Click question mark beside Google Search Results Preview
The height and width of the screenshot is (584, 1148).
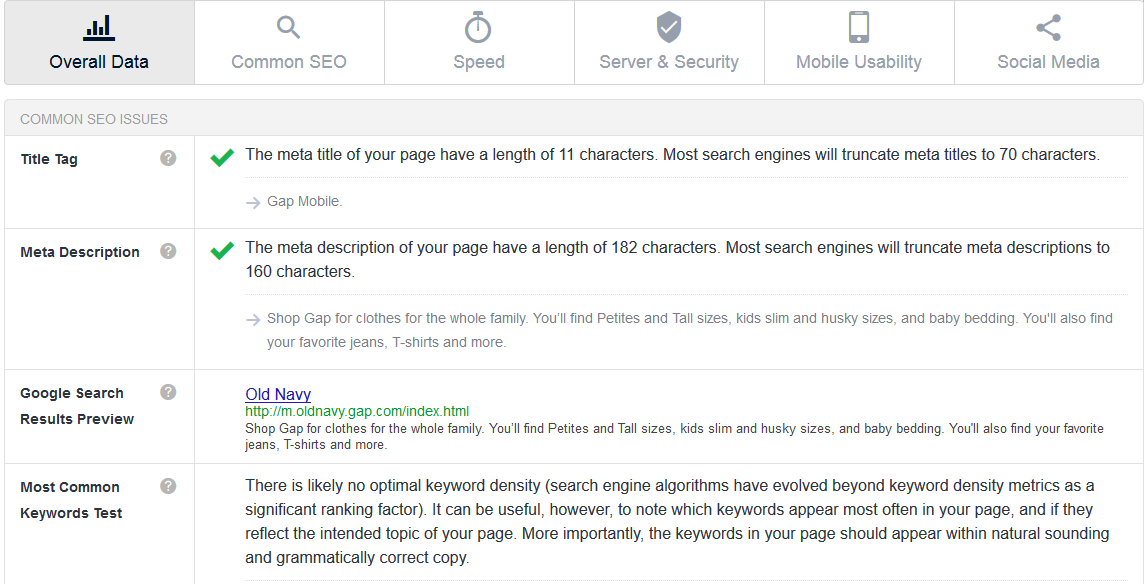168,392
